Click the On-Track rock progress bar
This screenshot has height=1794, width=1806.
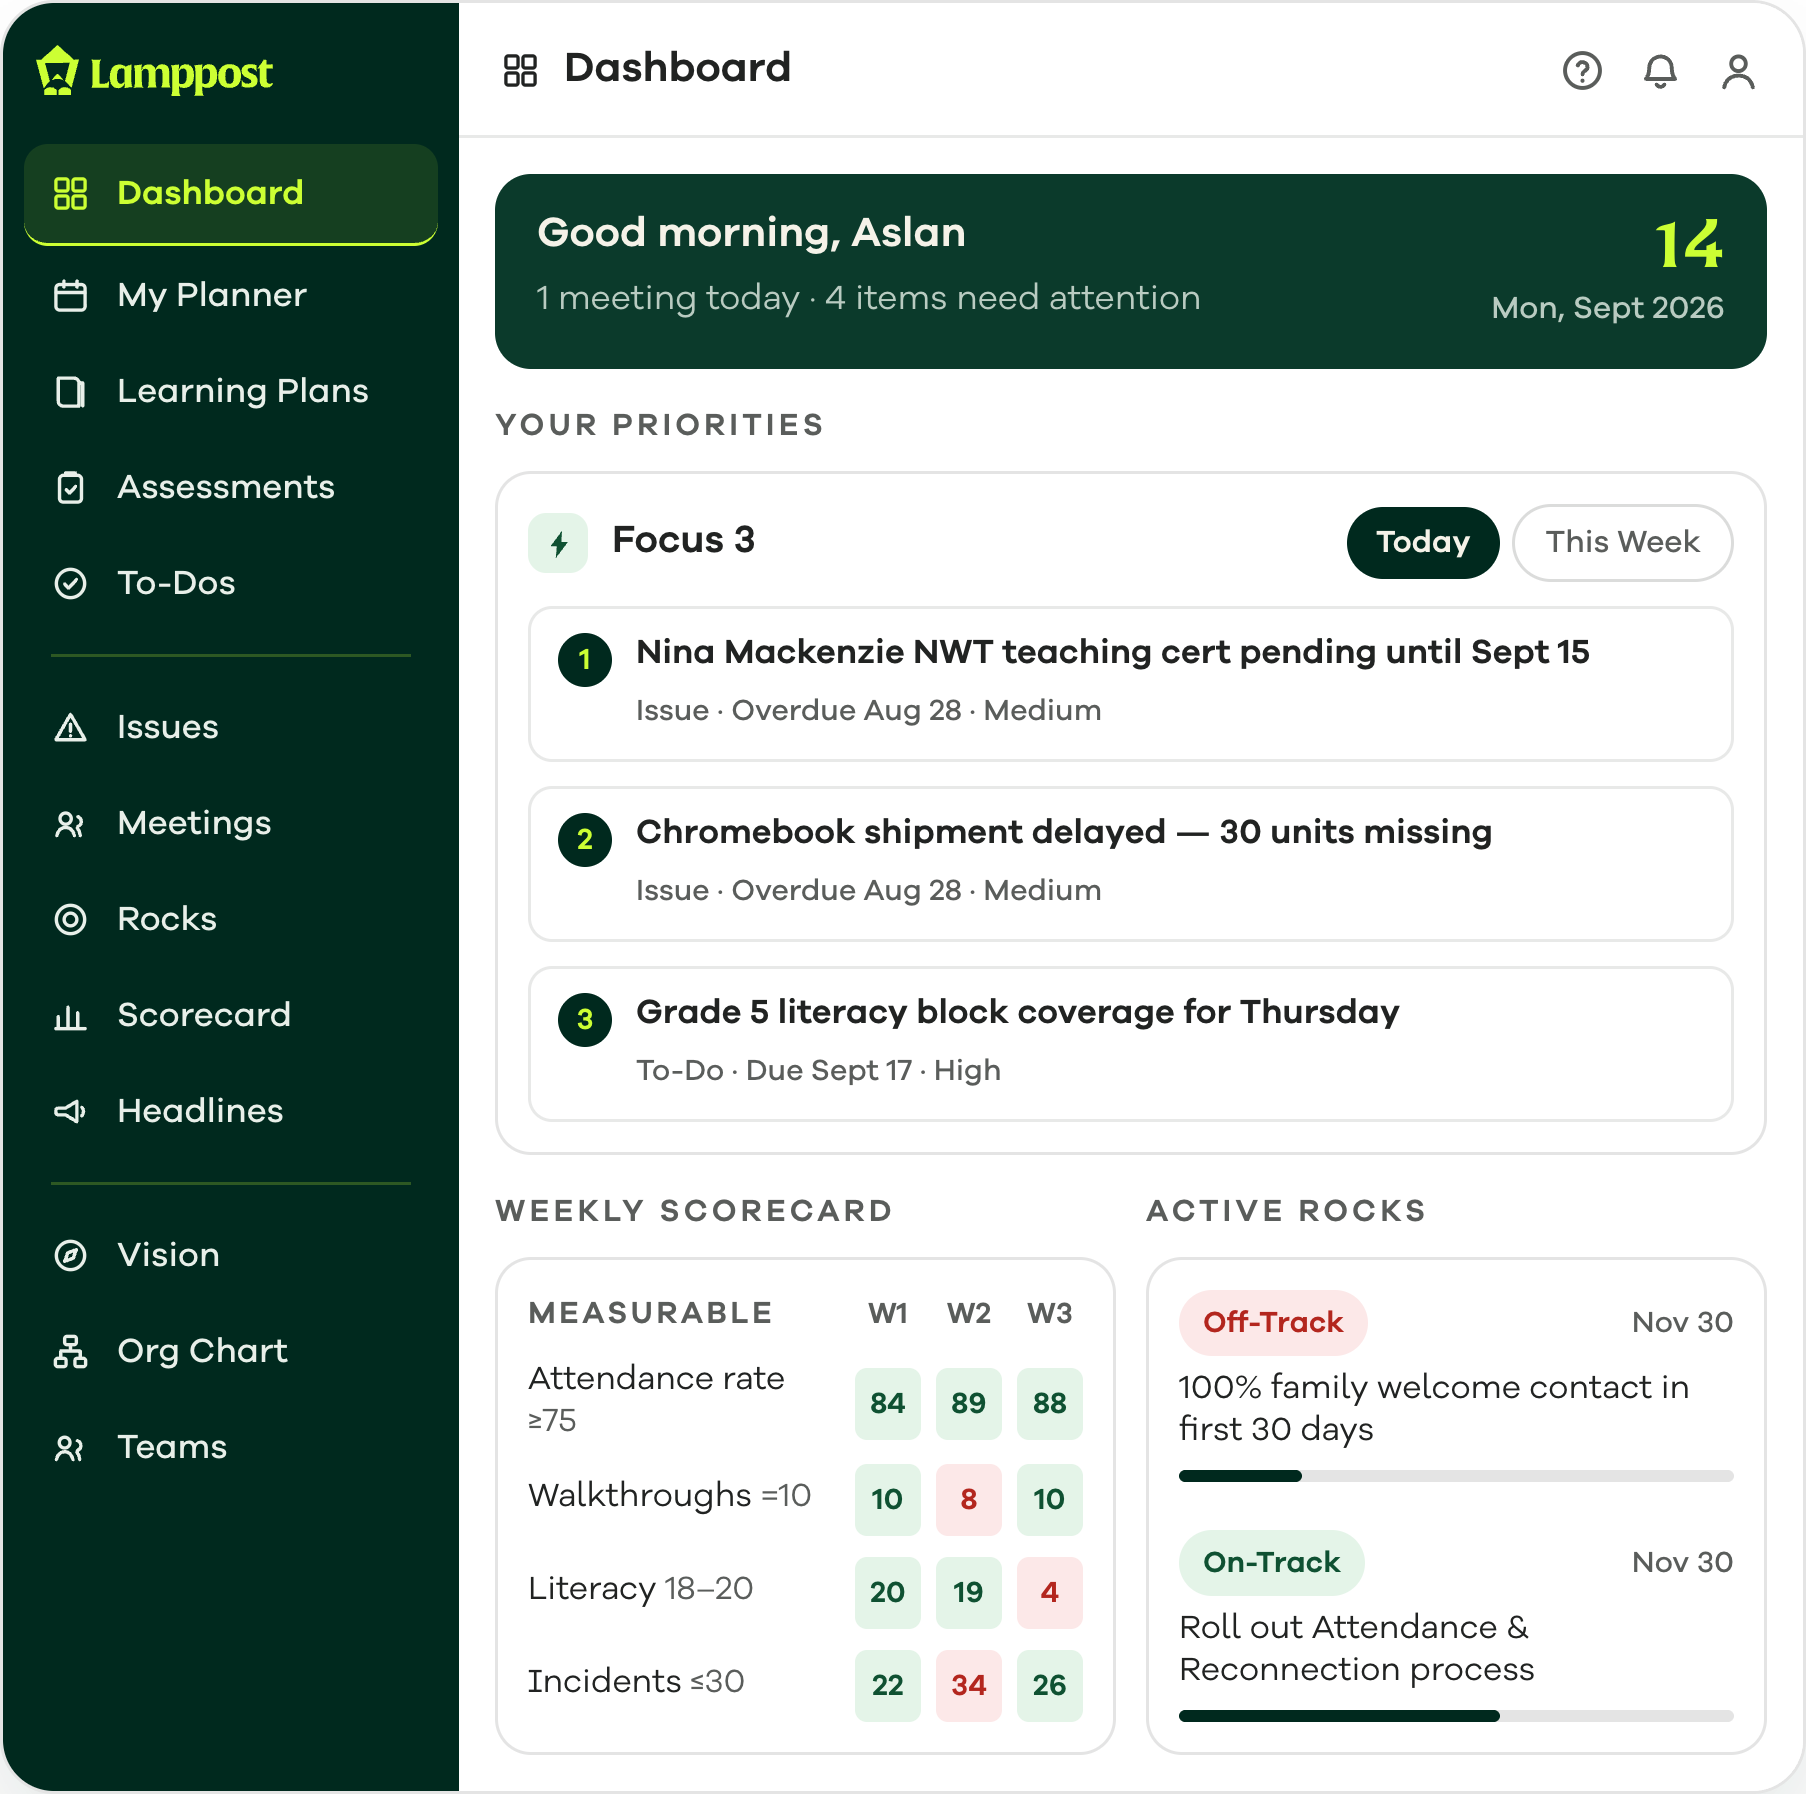click(x=1456, y=1716)
